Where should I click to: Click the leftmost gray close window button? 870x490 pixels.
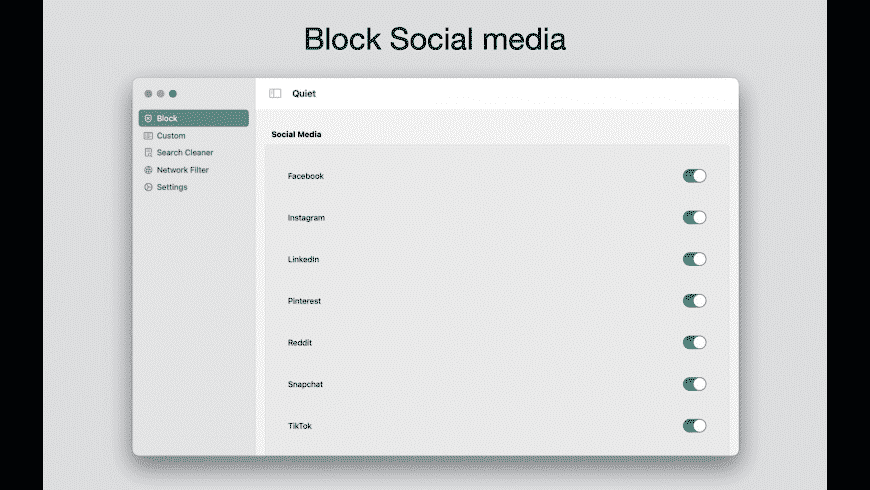(x=148, y=94)
